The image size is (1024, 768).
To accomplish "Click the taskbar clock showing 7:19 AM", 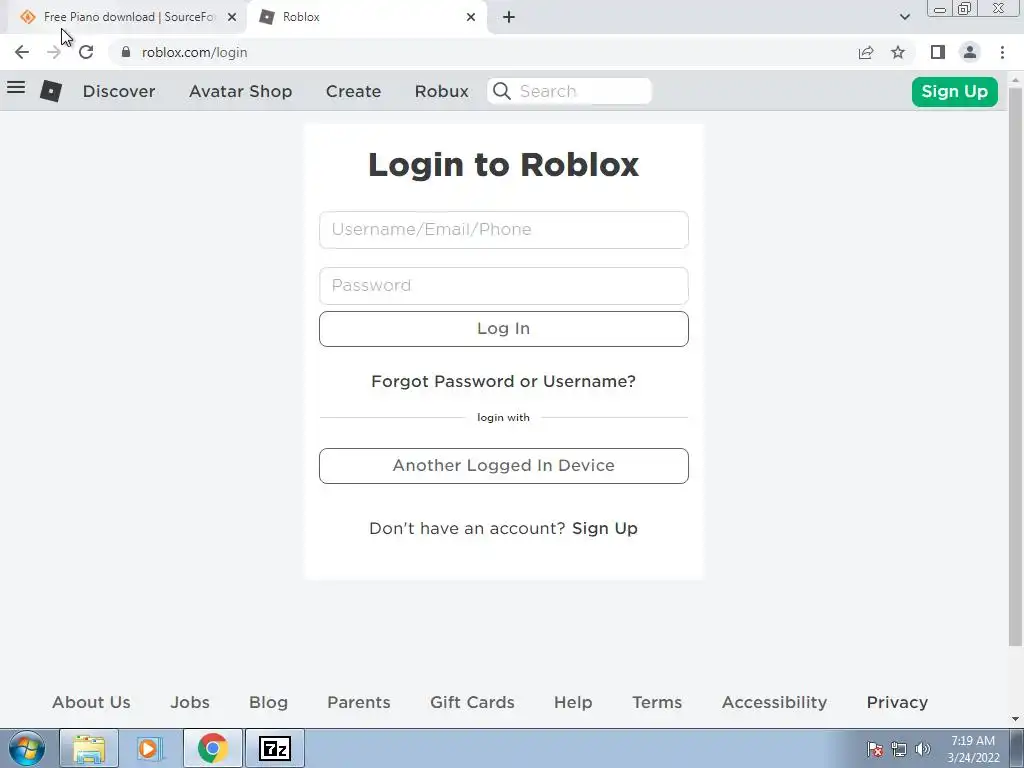I will (973, 749).
